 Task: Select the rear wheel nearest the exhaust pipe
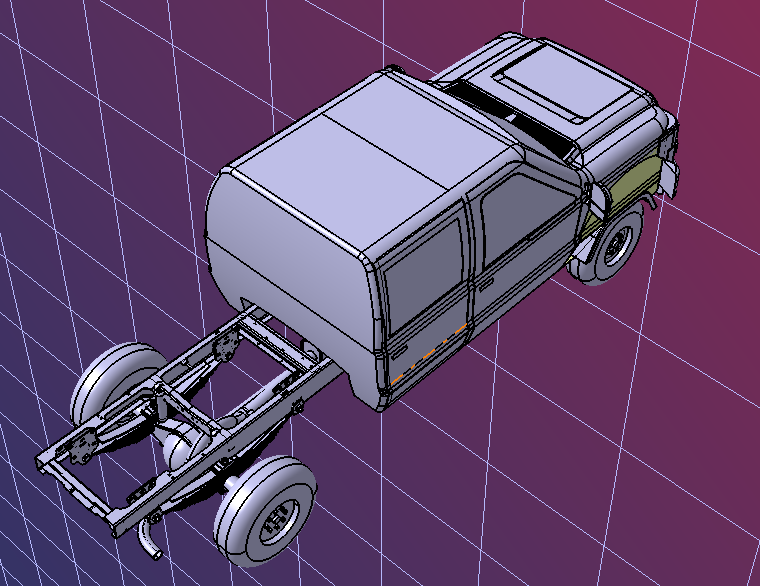[x=266, y=511]
